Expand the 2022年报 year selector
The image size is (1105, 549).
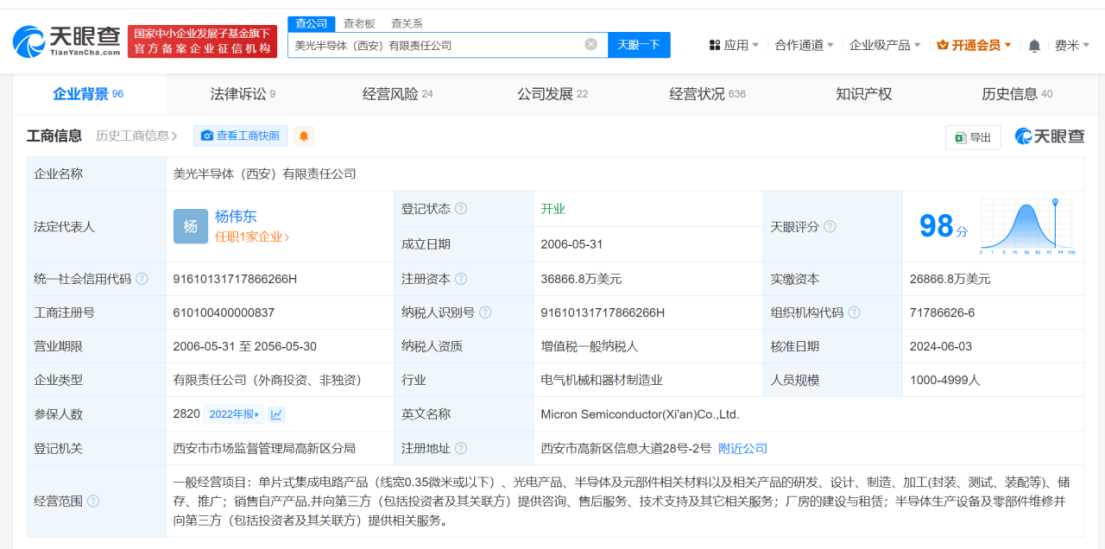(x=235, y=414)
